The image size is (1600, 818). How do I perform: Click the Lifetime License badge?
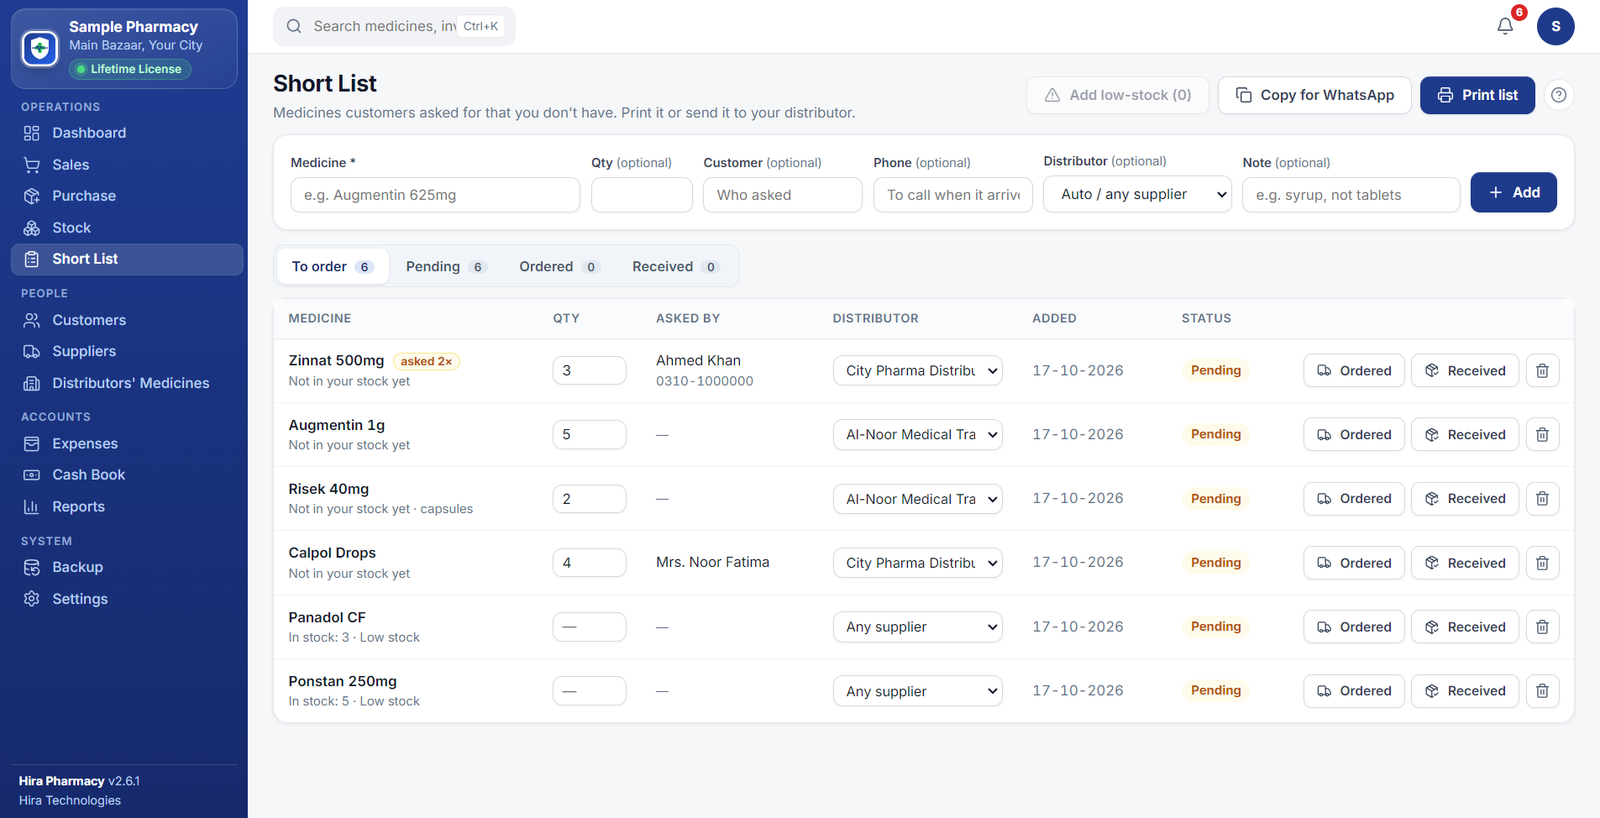[x=130, y=69]
